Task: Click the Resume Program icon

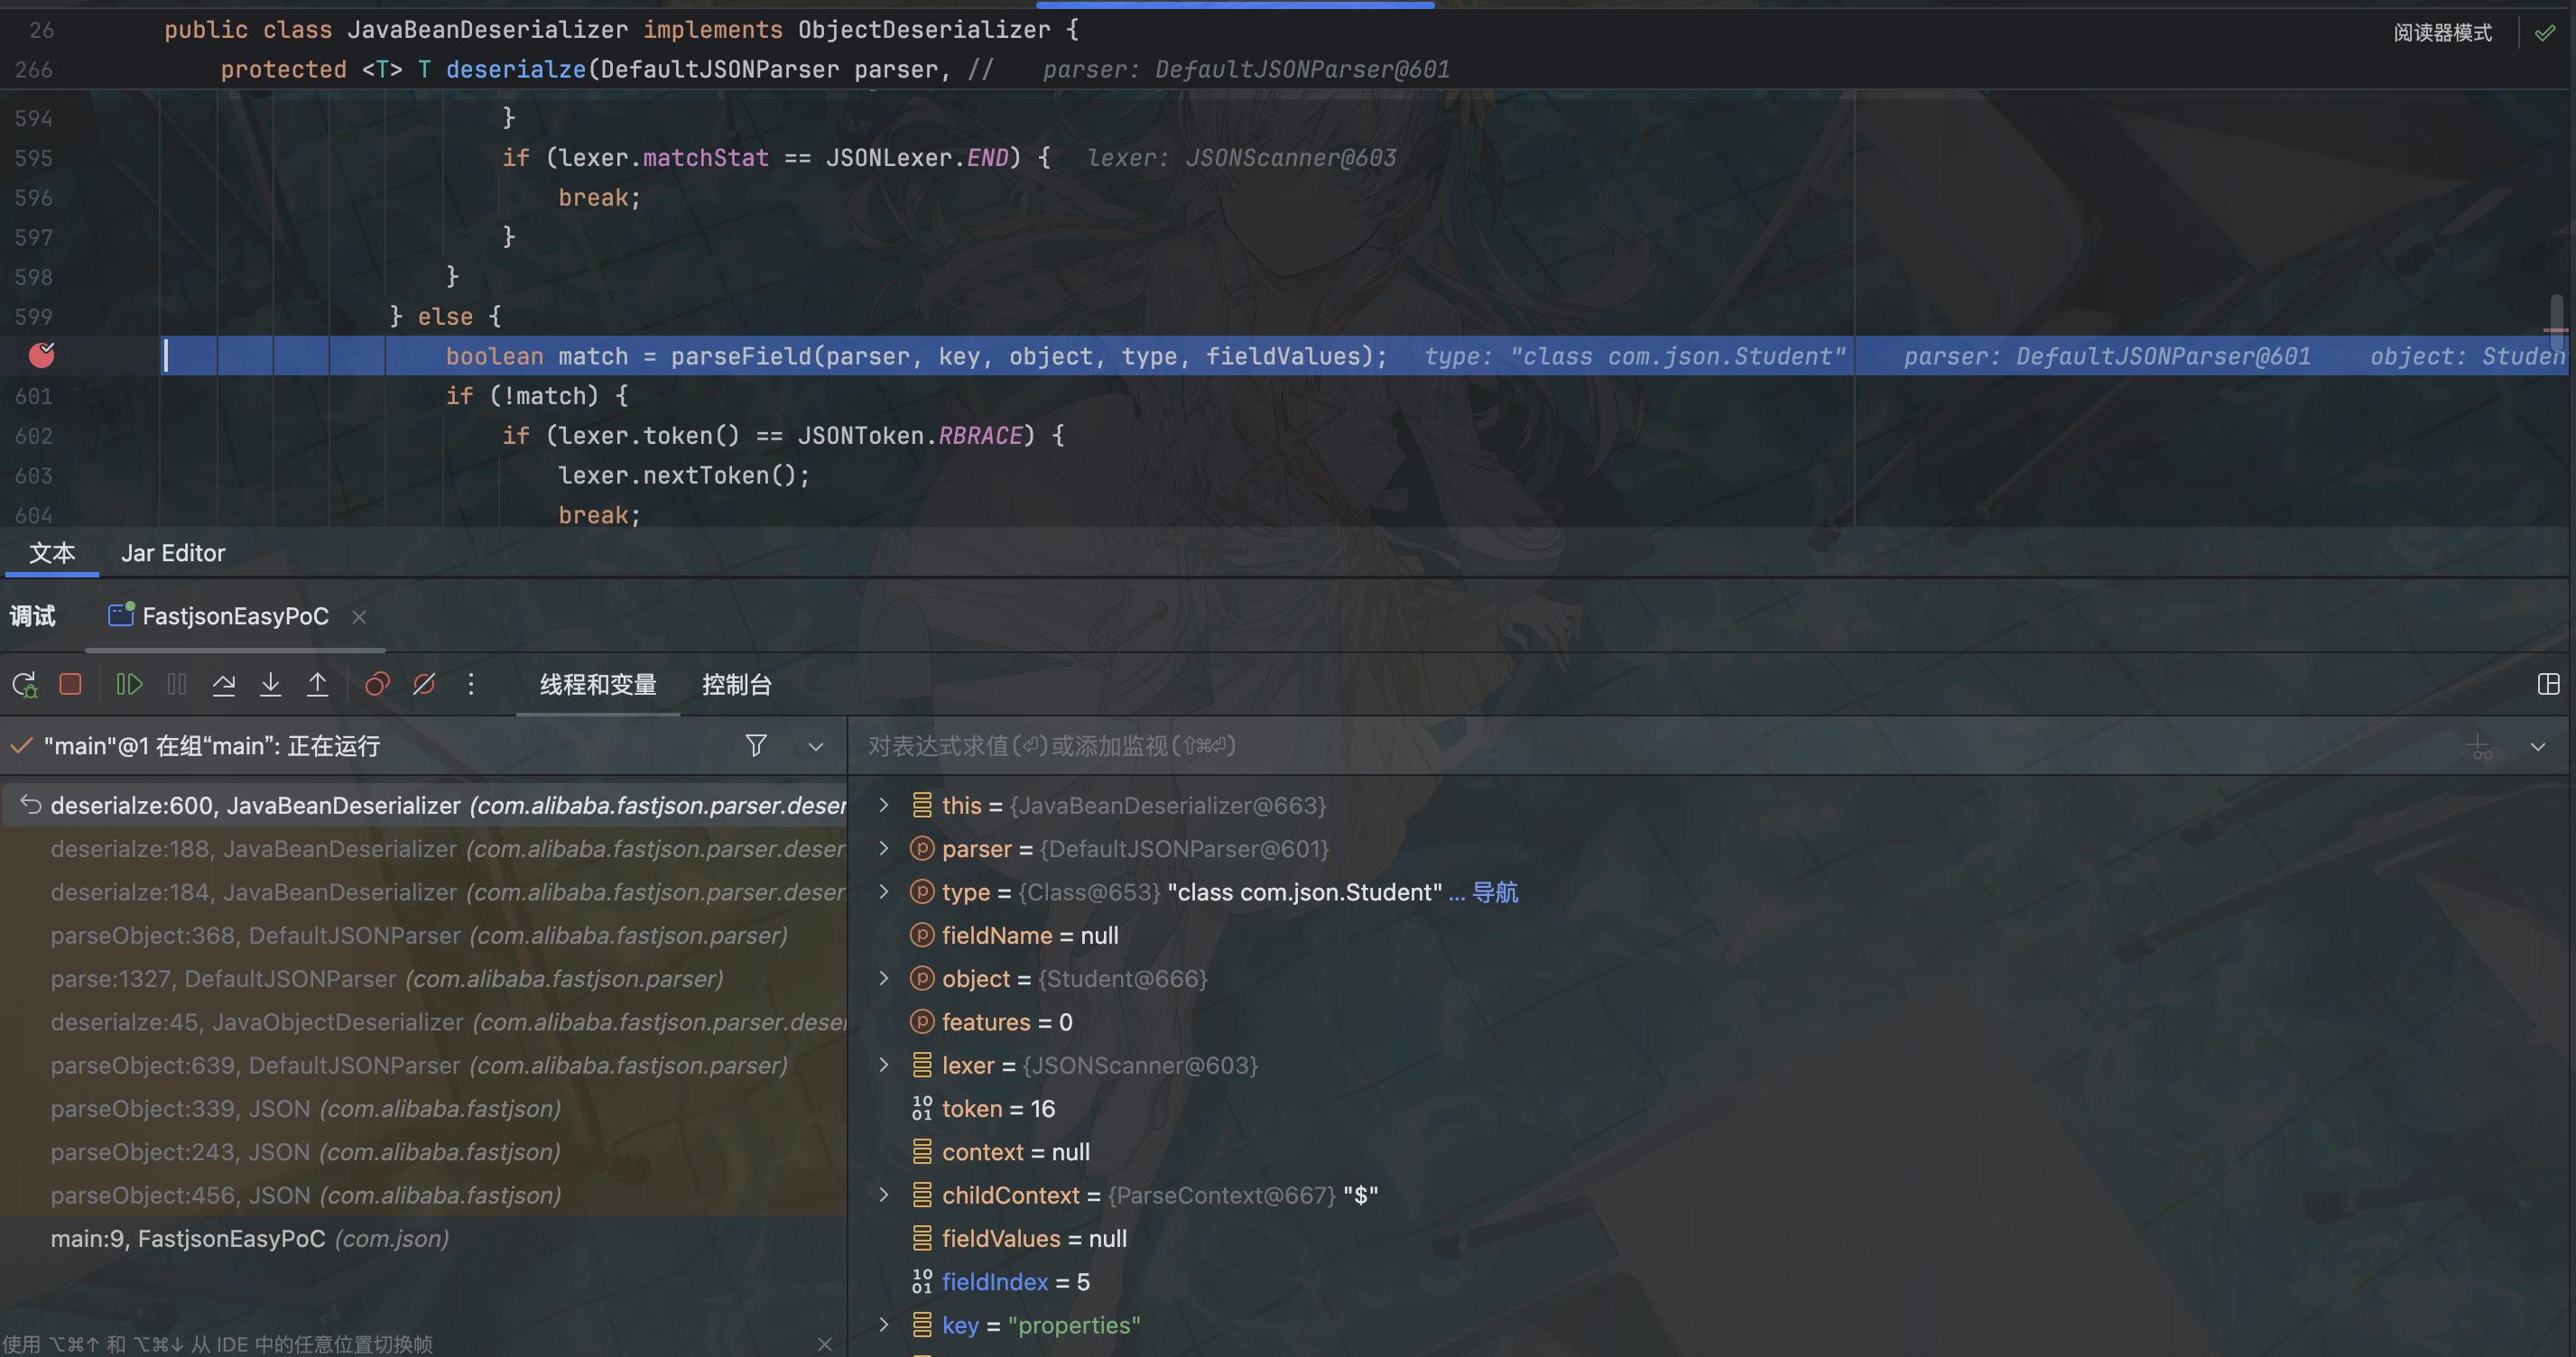Action: click(x=129, y=684)
